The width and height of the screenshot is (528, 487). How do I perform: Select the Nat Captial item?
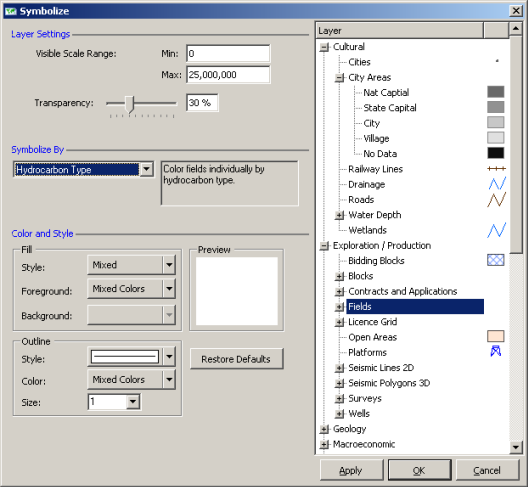coord(386,93)
